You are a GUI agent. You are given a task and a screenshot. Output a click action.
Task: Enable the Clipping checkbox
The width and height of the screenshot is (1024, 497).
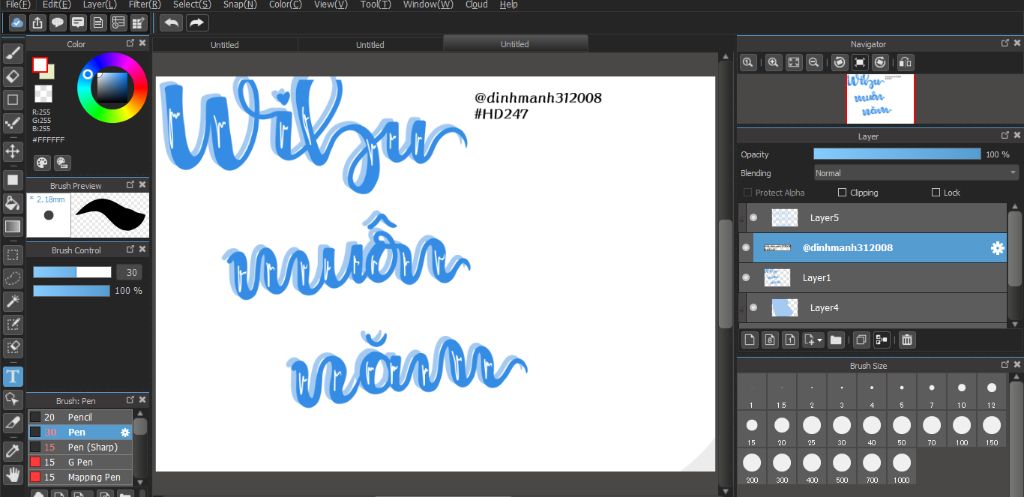[x=842, y=192]
